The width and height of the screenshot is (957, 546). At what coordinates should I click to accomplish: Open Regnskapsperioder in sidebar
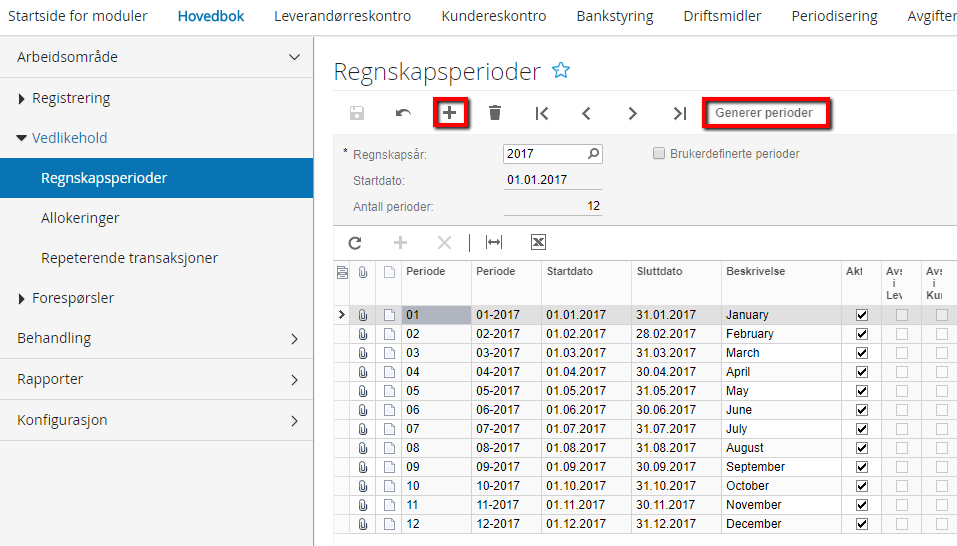pyautogui.click(x=156, y=178)
